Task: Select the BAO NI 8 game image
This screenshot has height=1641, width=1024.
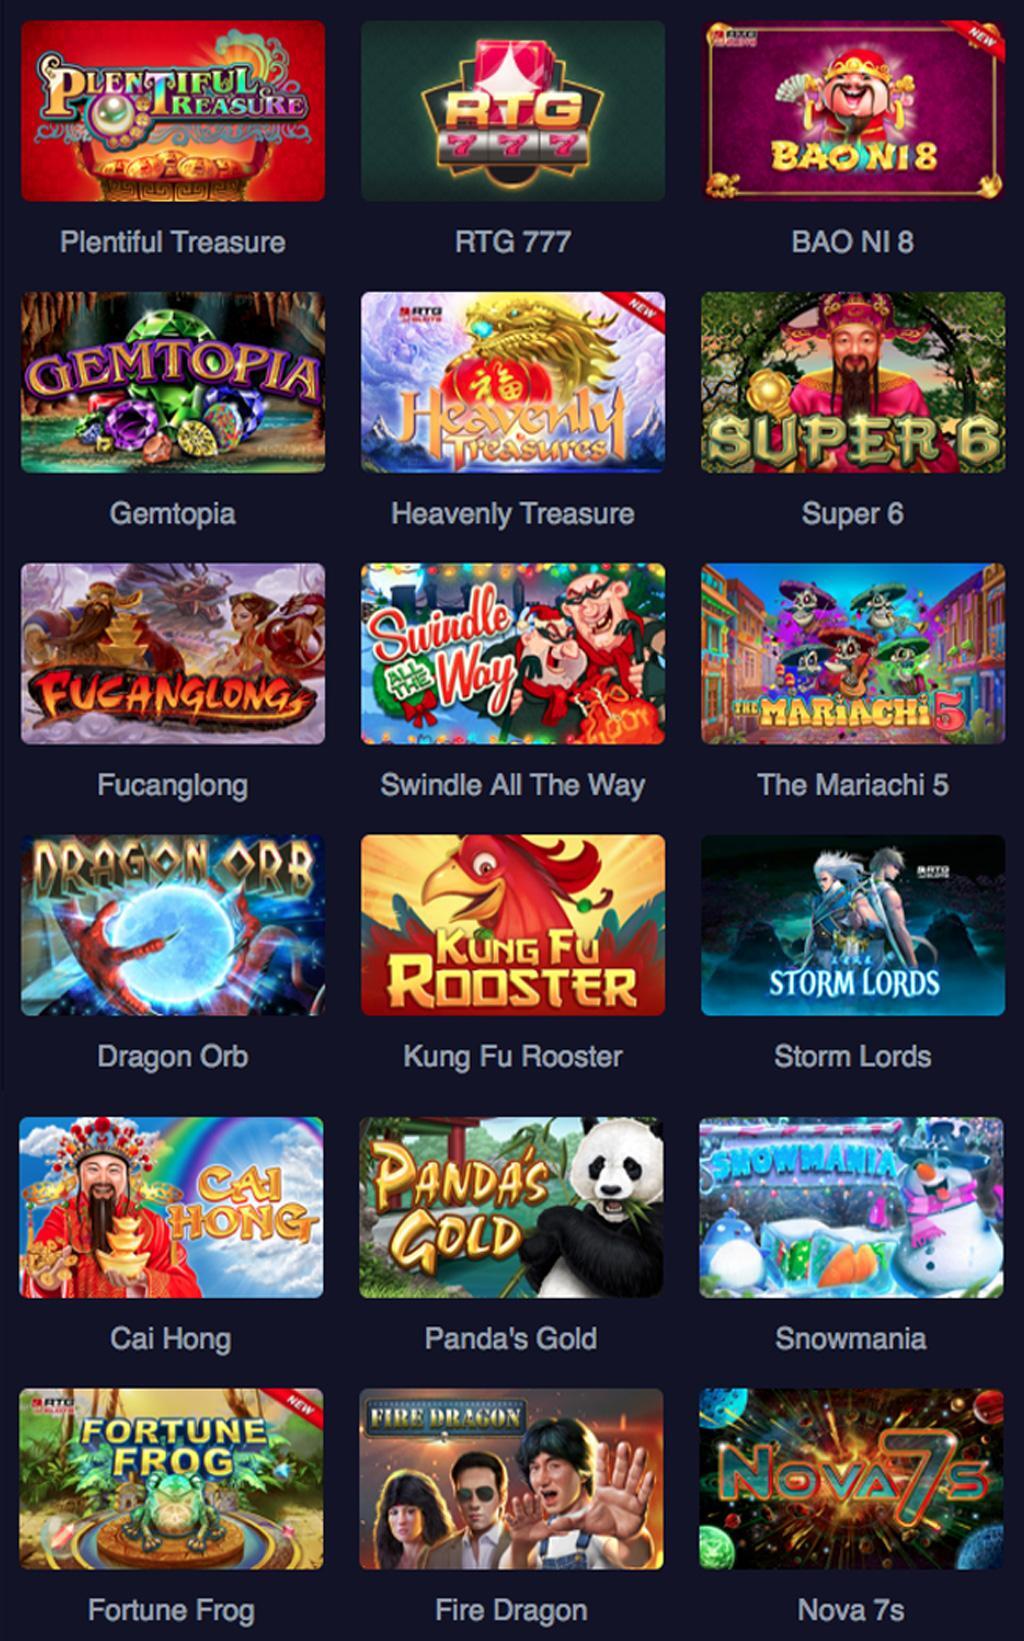Action: (853, 111)
